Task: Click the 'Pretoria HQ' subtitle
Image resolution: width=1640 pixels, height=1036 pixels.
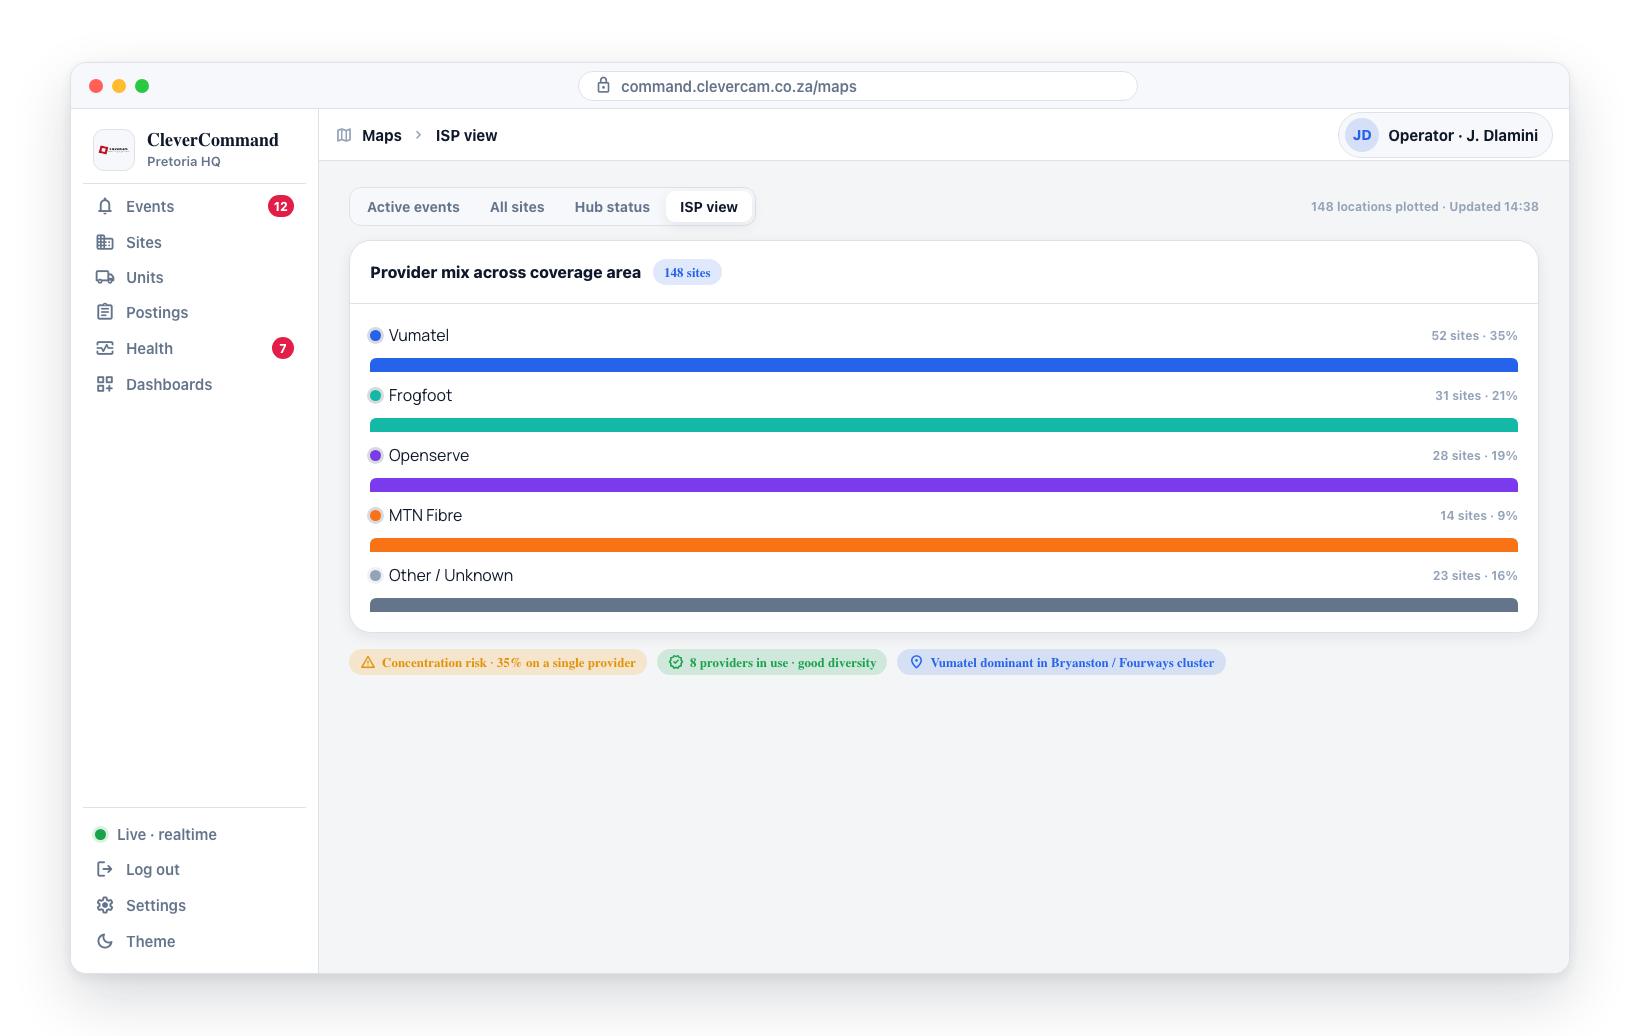Action: (x=184, y=161)
